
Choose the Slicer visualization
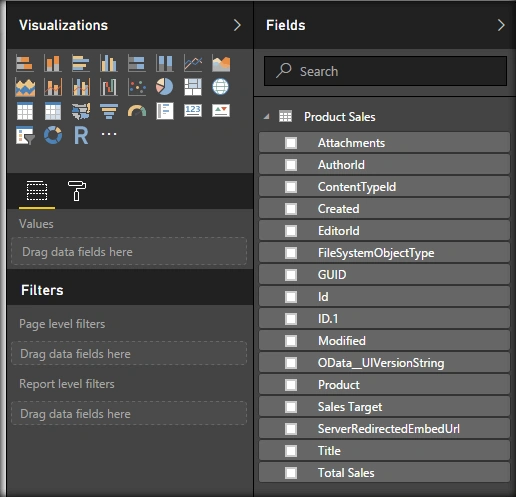click(25, 135)
